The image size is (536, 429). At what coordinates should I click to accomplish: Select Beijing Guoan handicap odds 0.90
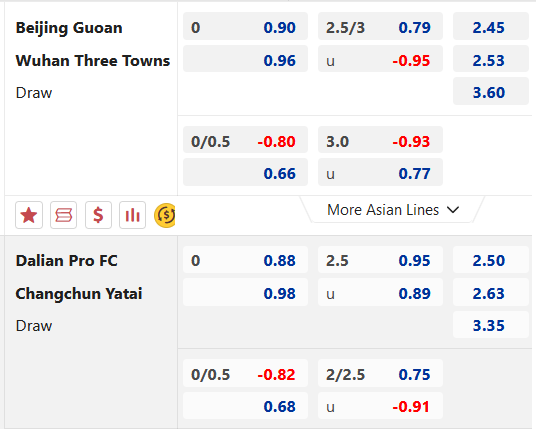[245, 26]
